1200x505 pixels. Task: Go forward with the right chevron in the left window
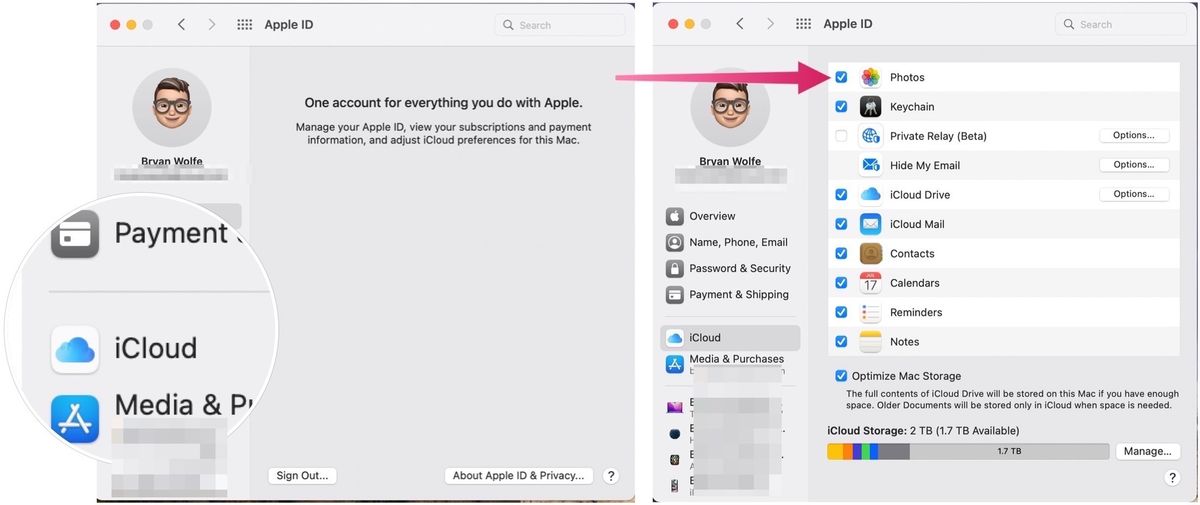coord(211,25)
